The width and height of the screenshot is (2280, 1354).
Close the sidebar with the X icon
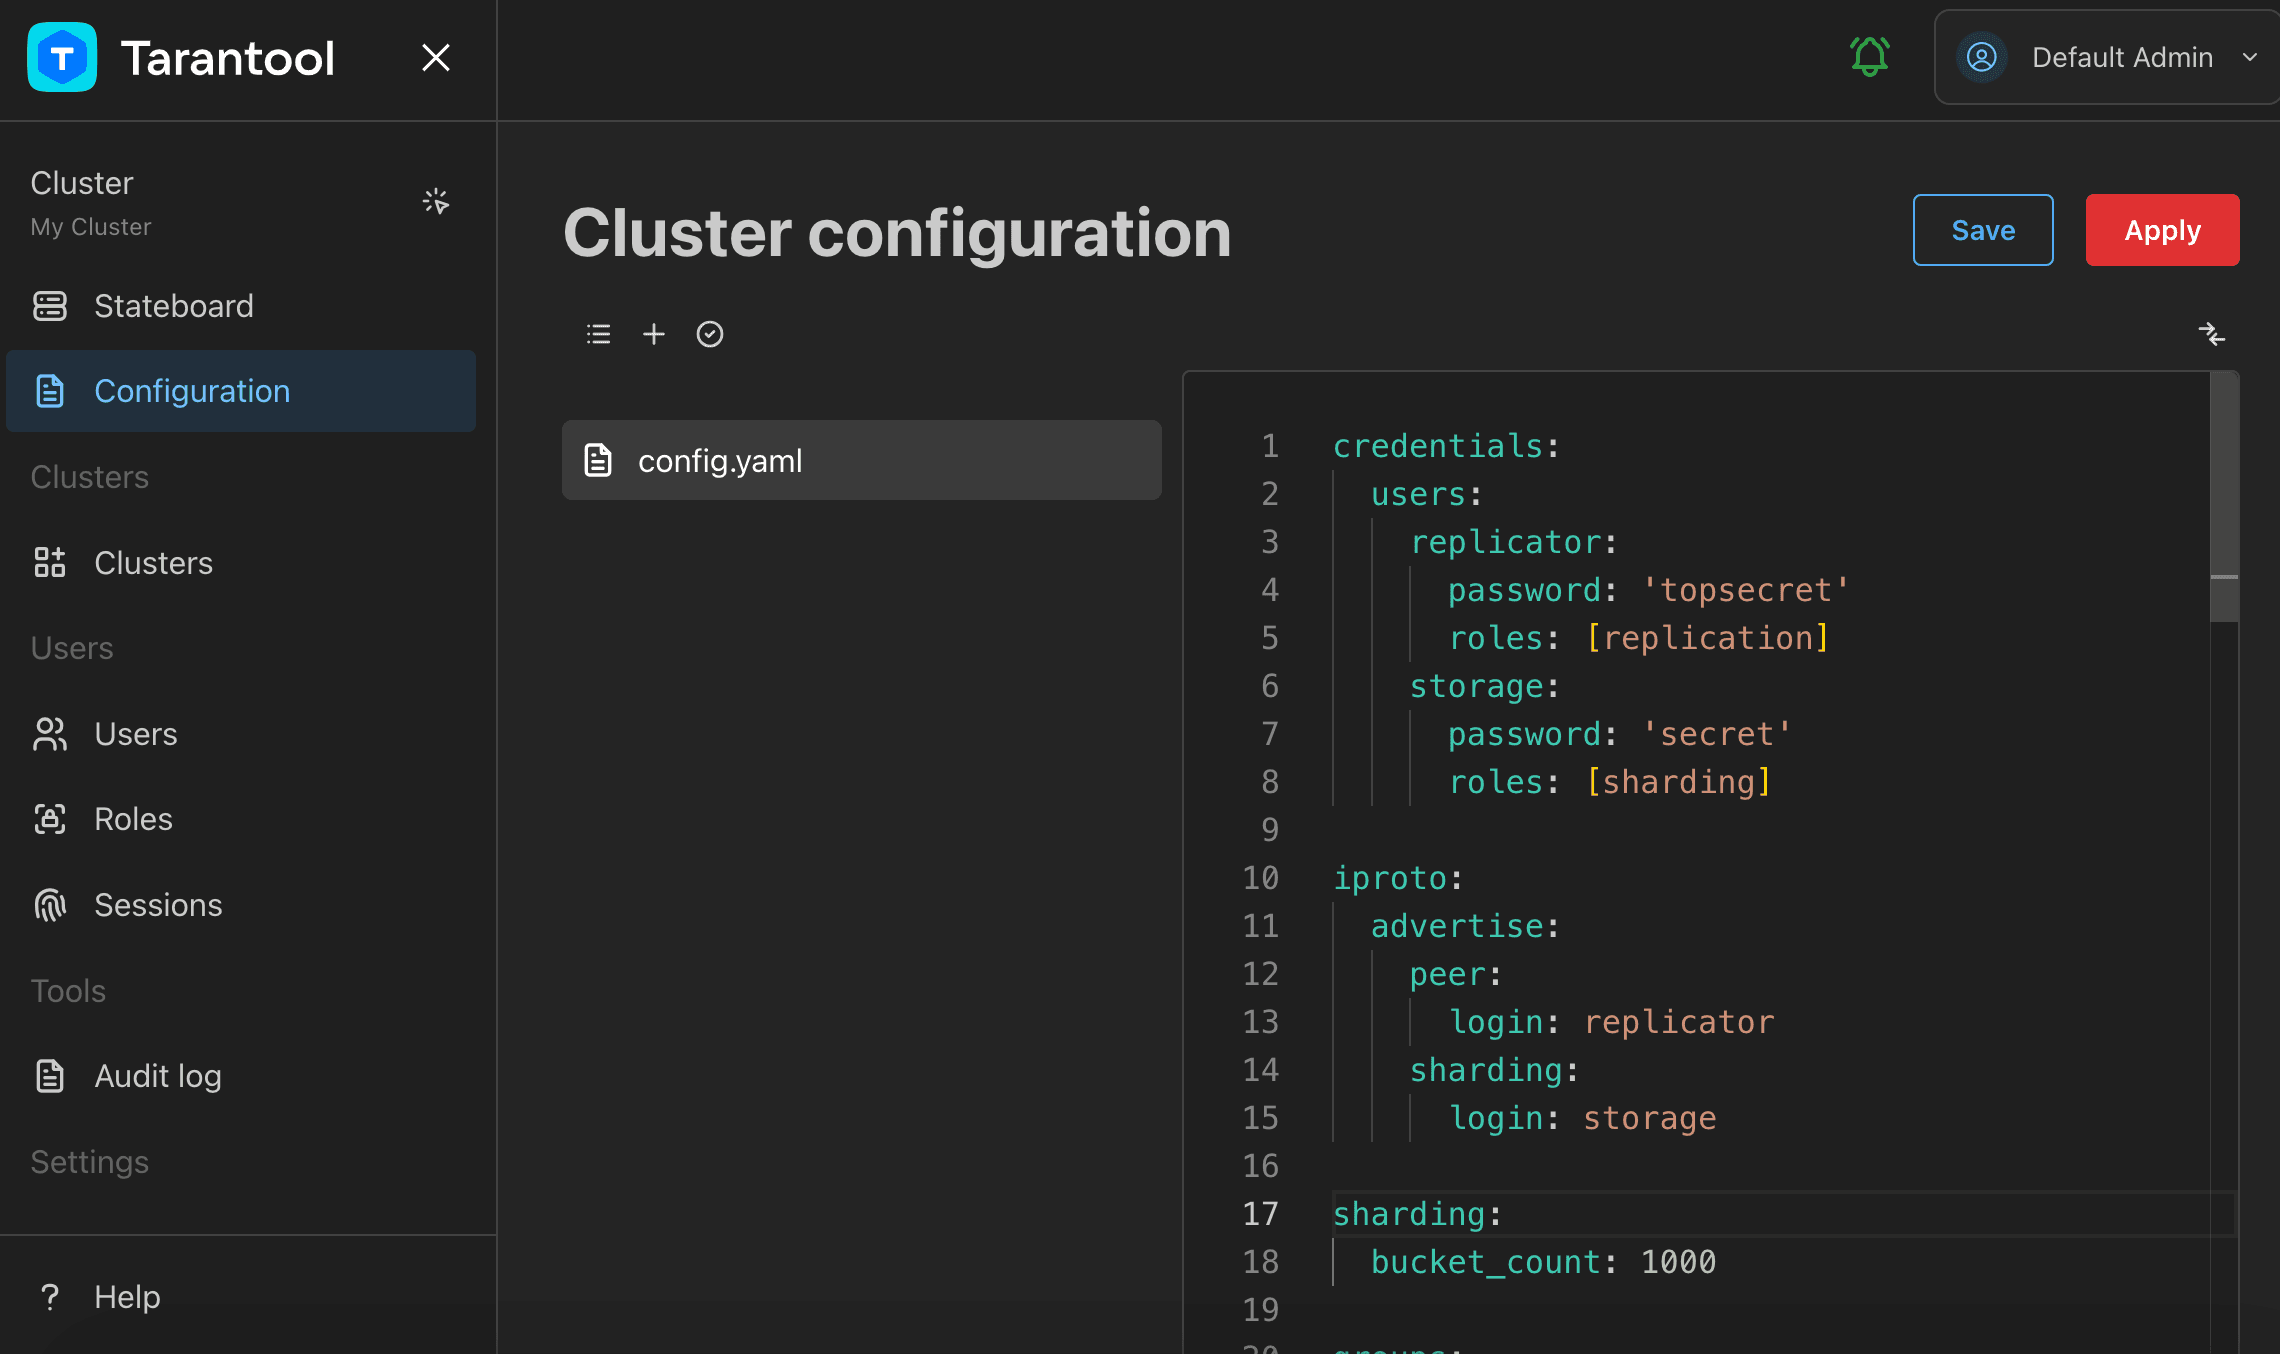pos(436,57)
